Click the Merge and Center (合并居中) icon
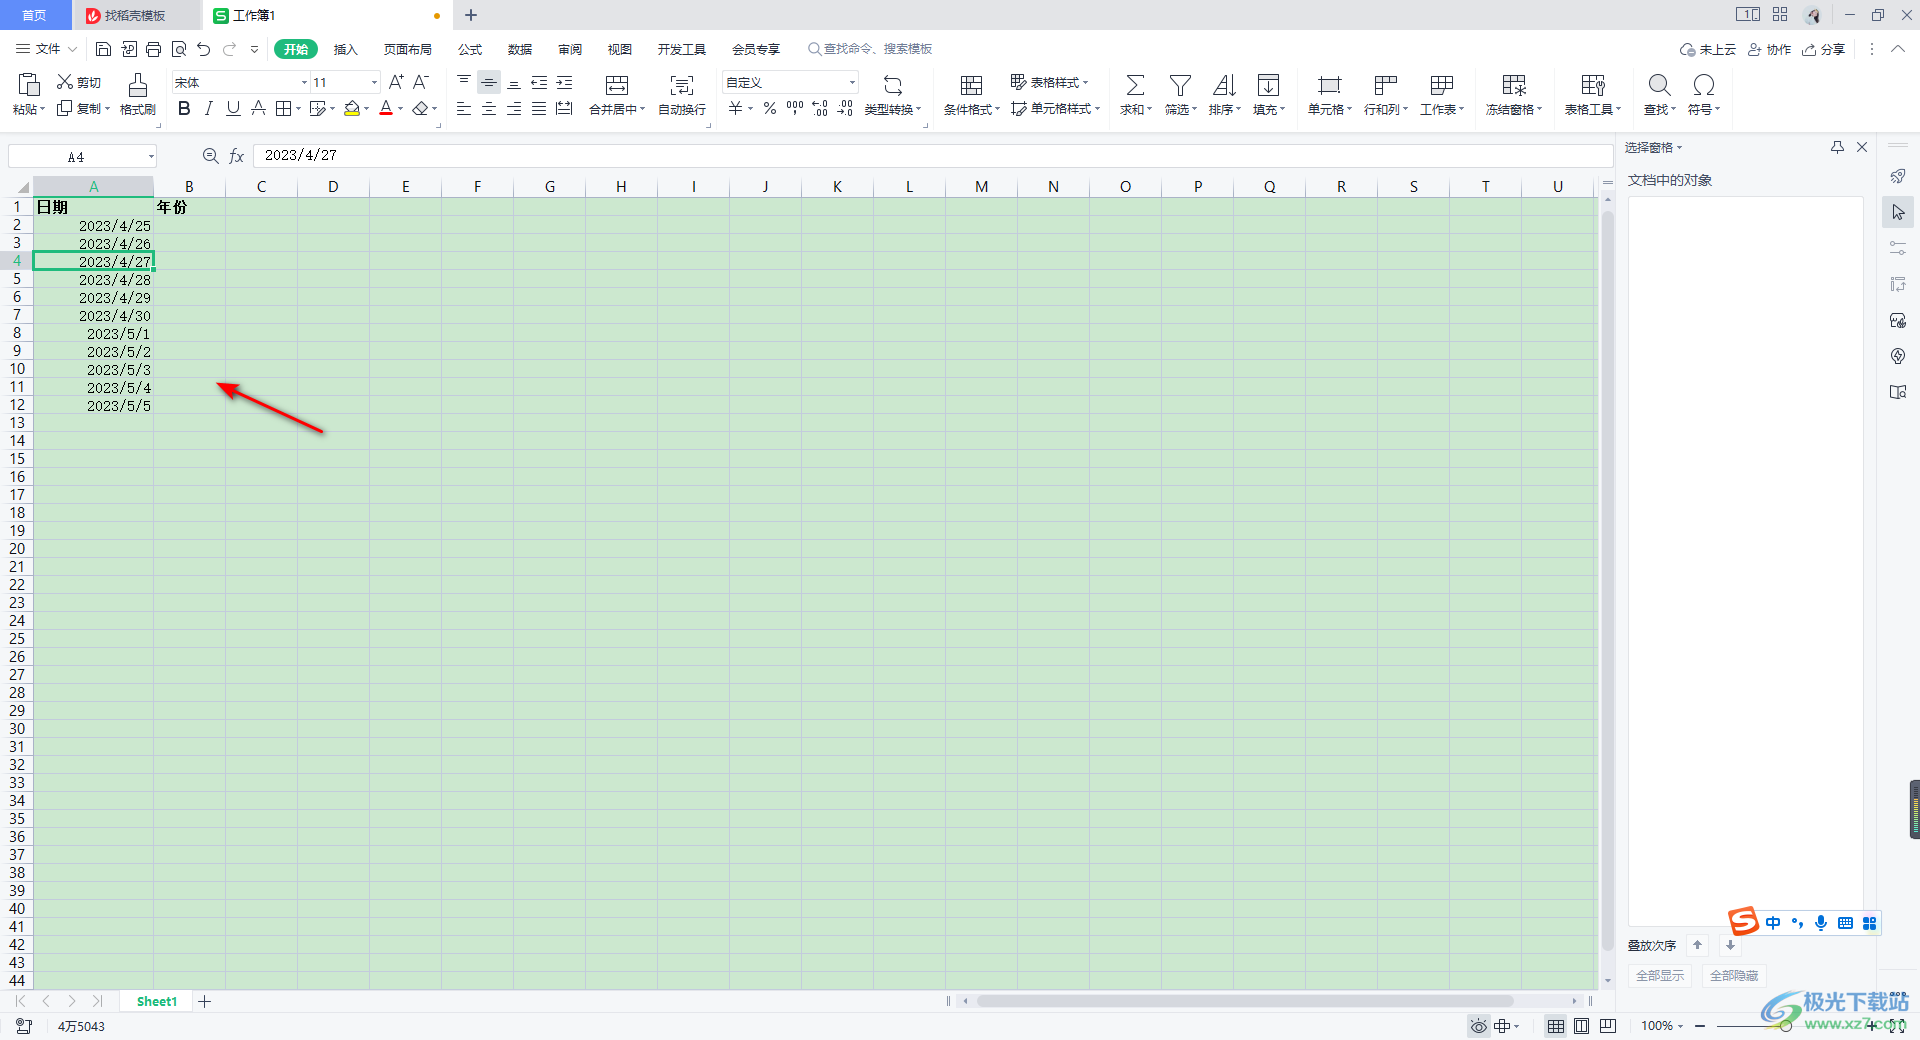1920x1040 pixels. [617, 85]
